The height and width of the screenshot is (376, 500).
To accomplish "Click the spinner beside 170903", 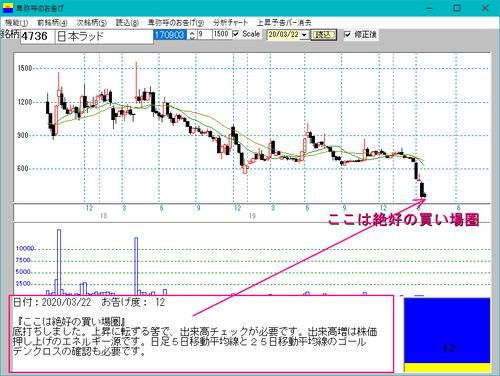I will pos(192,35).
